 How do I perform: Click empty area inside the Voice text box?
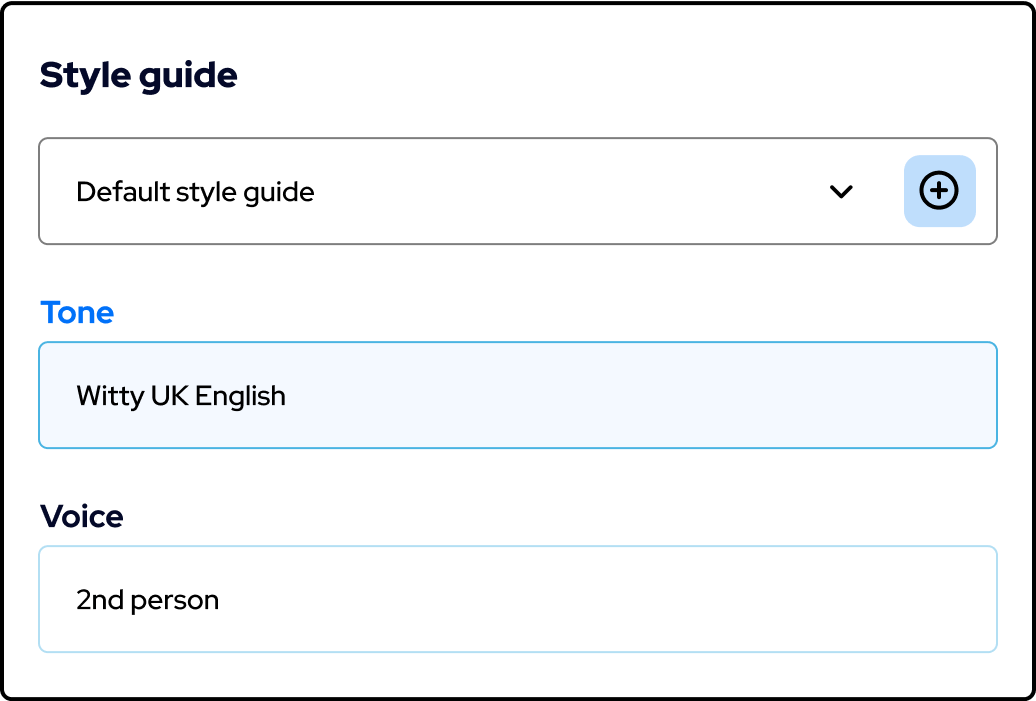click(x=595, y=599)
